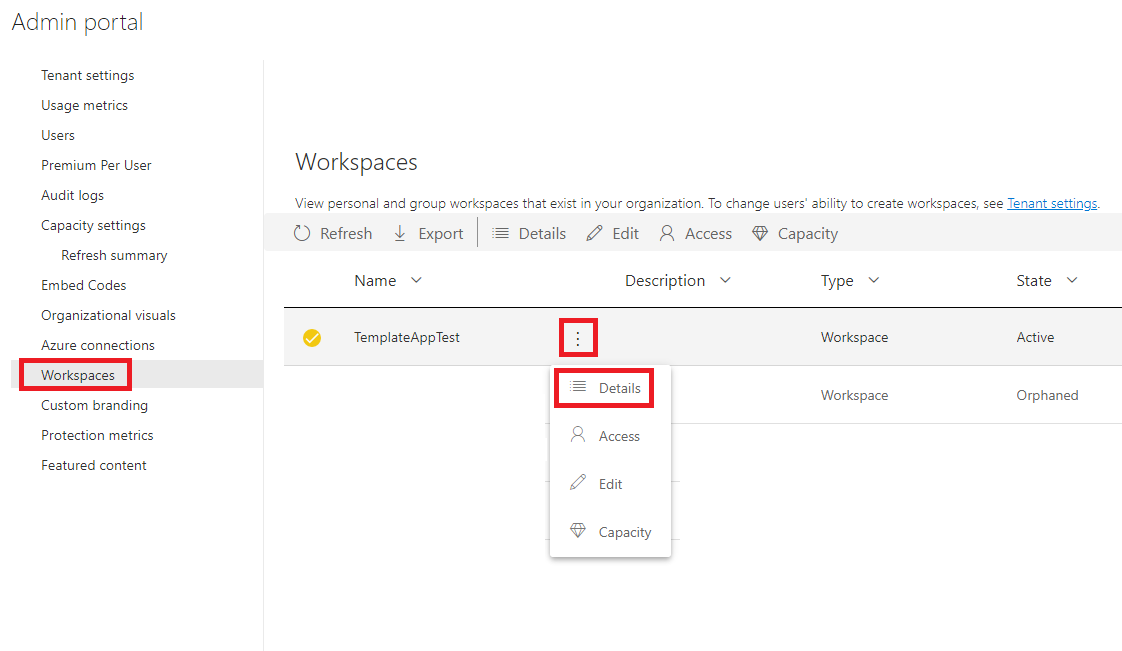The image size is (1122, 651).
Task: Expand the Type column filter dropdown
Action: pos(875,280)
